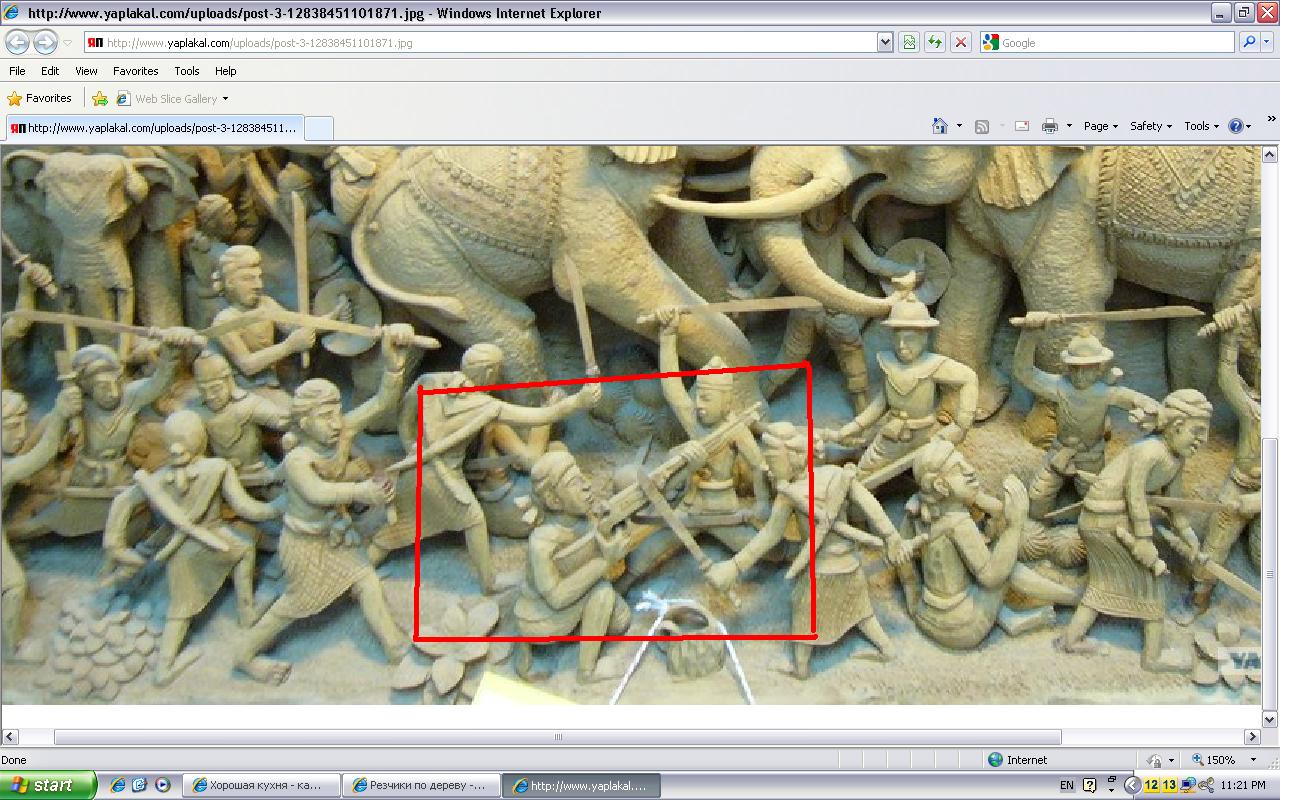
Task: Switch to the http://www.yaplakal taskbar window
Action: 580,786
